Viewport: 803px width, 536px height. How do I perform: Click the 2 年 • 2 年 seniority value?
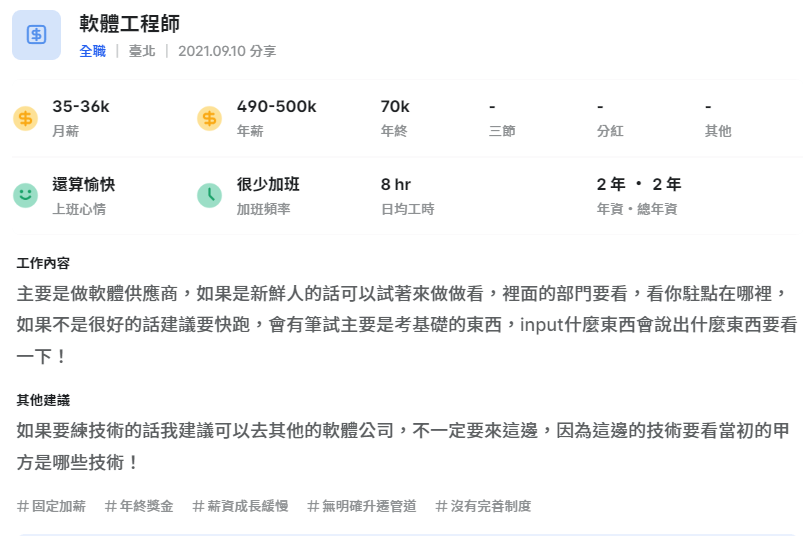point(639,184)
